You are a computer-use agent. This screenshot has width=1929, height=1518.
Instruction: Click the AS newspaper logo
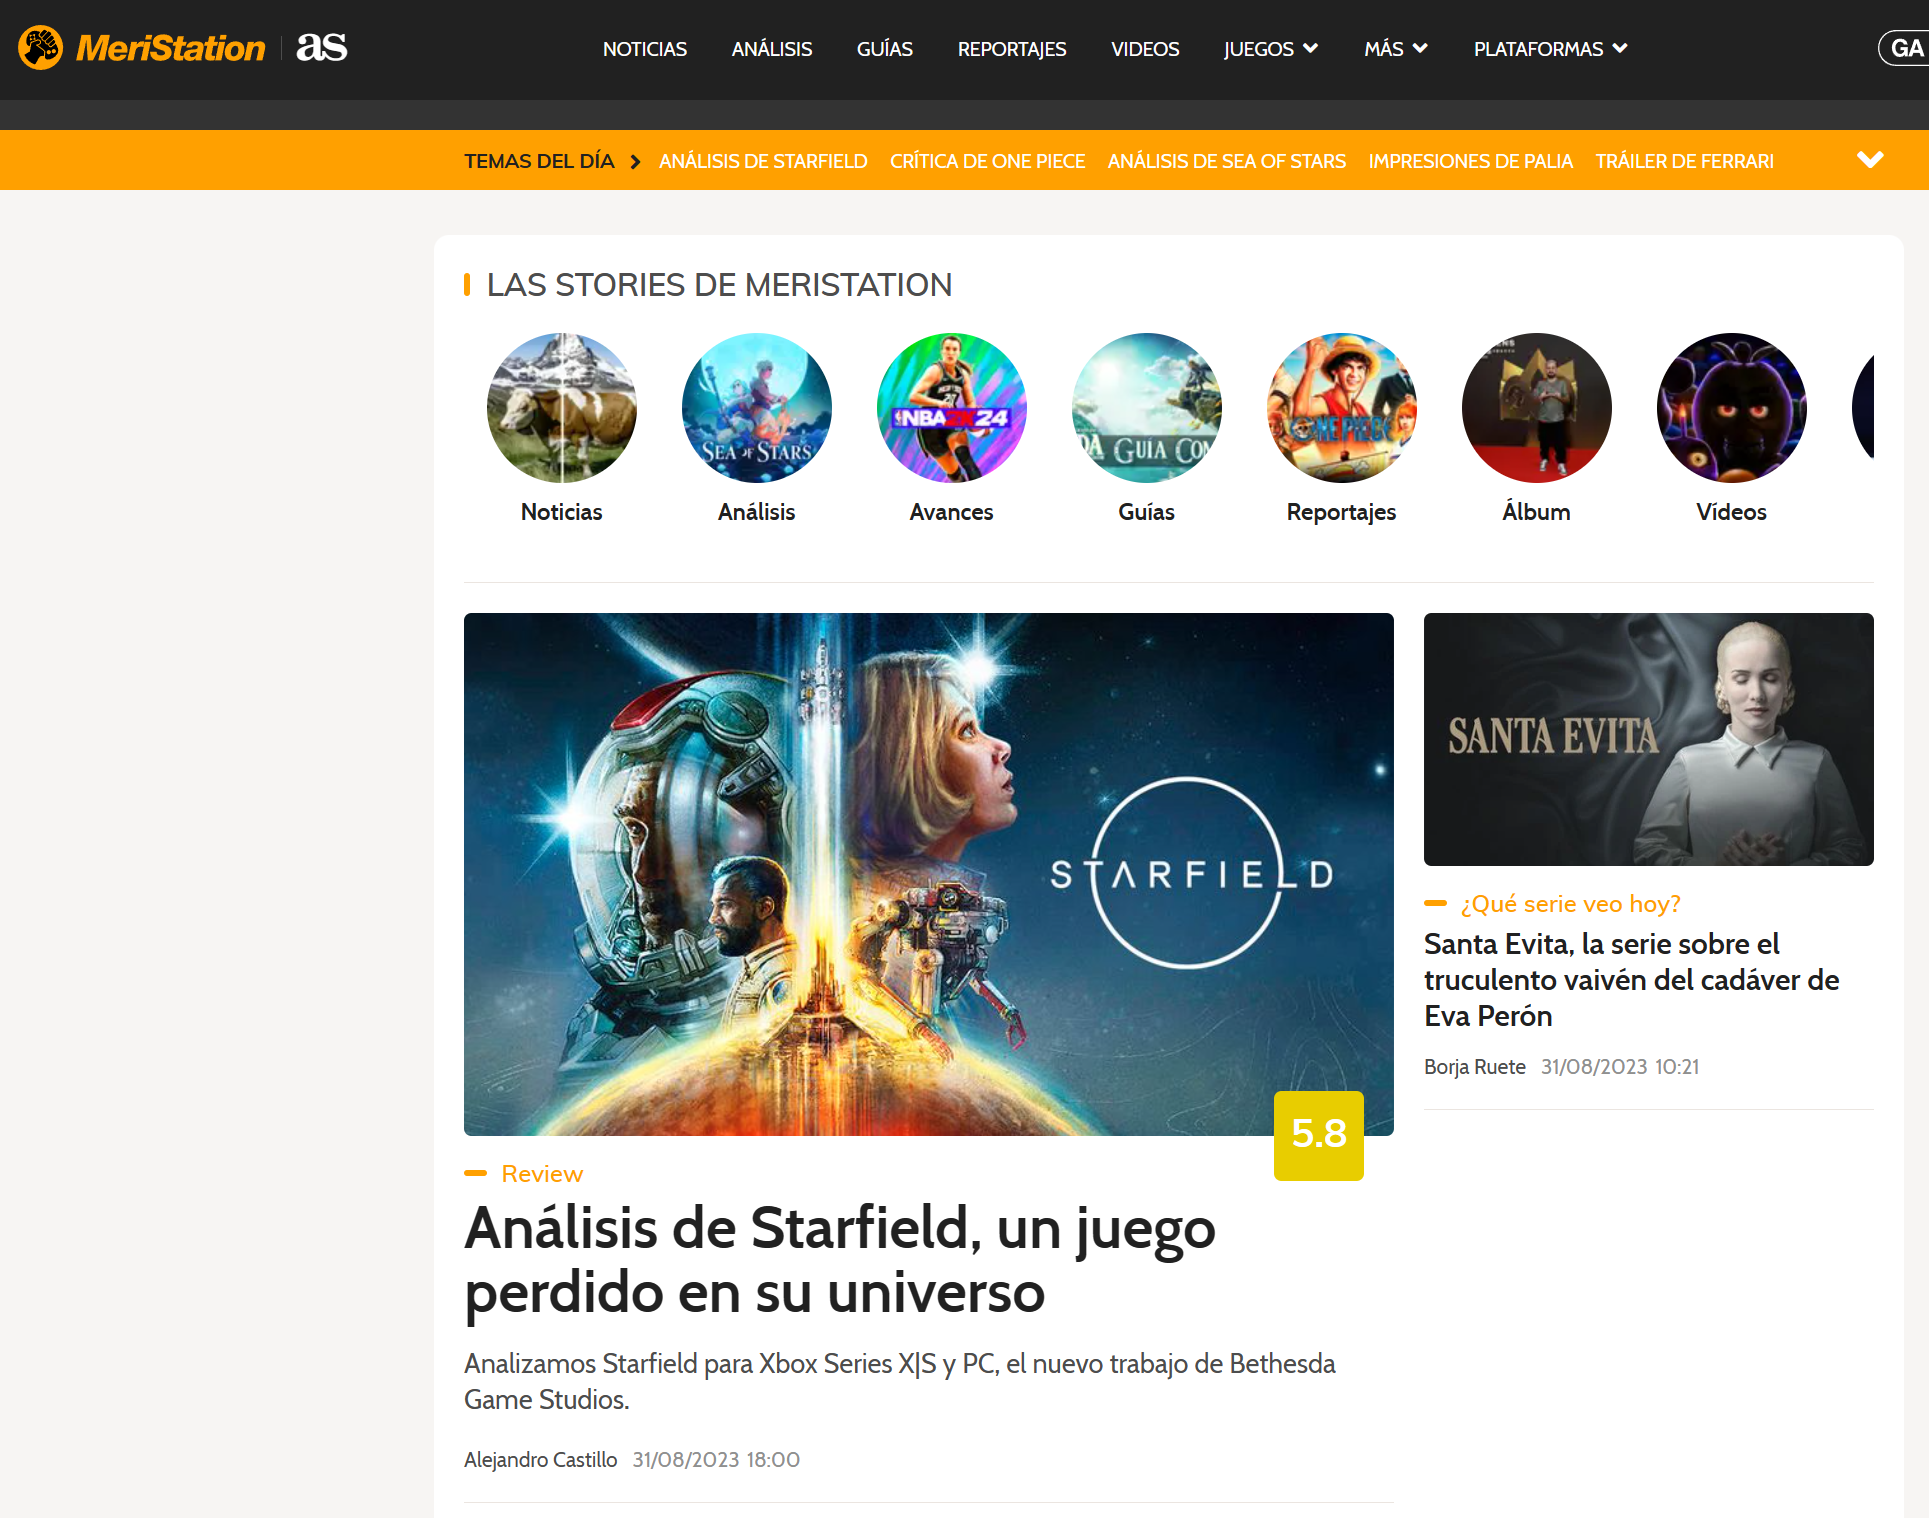click(321, 47)
